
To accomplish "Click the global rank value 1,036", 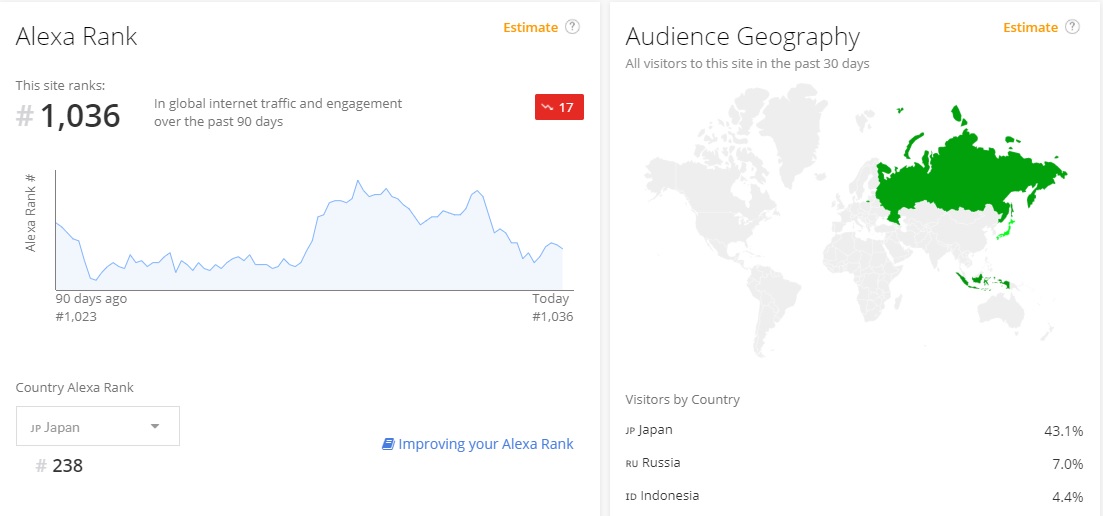I will coord(79,116).
